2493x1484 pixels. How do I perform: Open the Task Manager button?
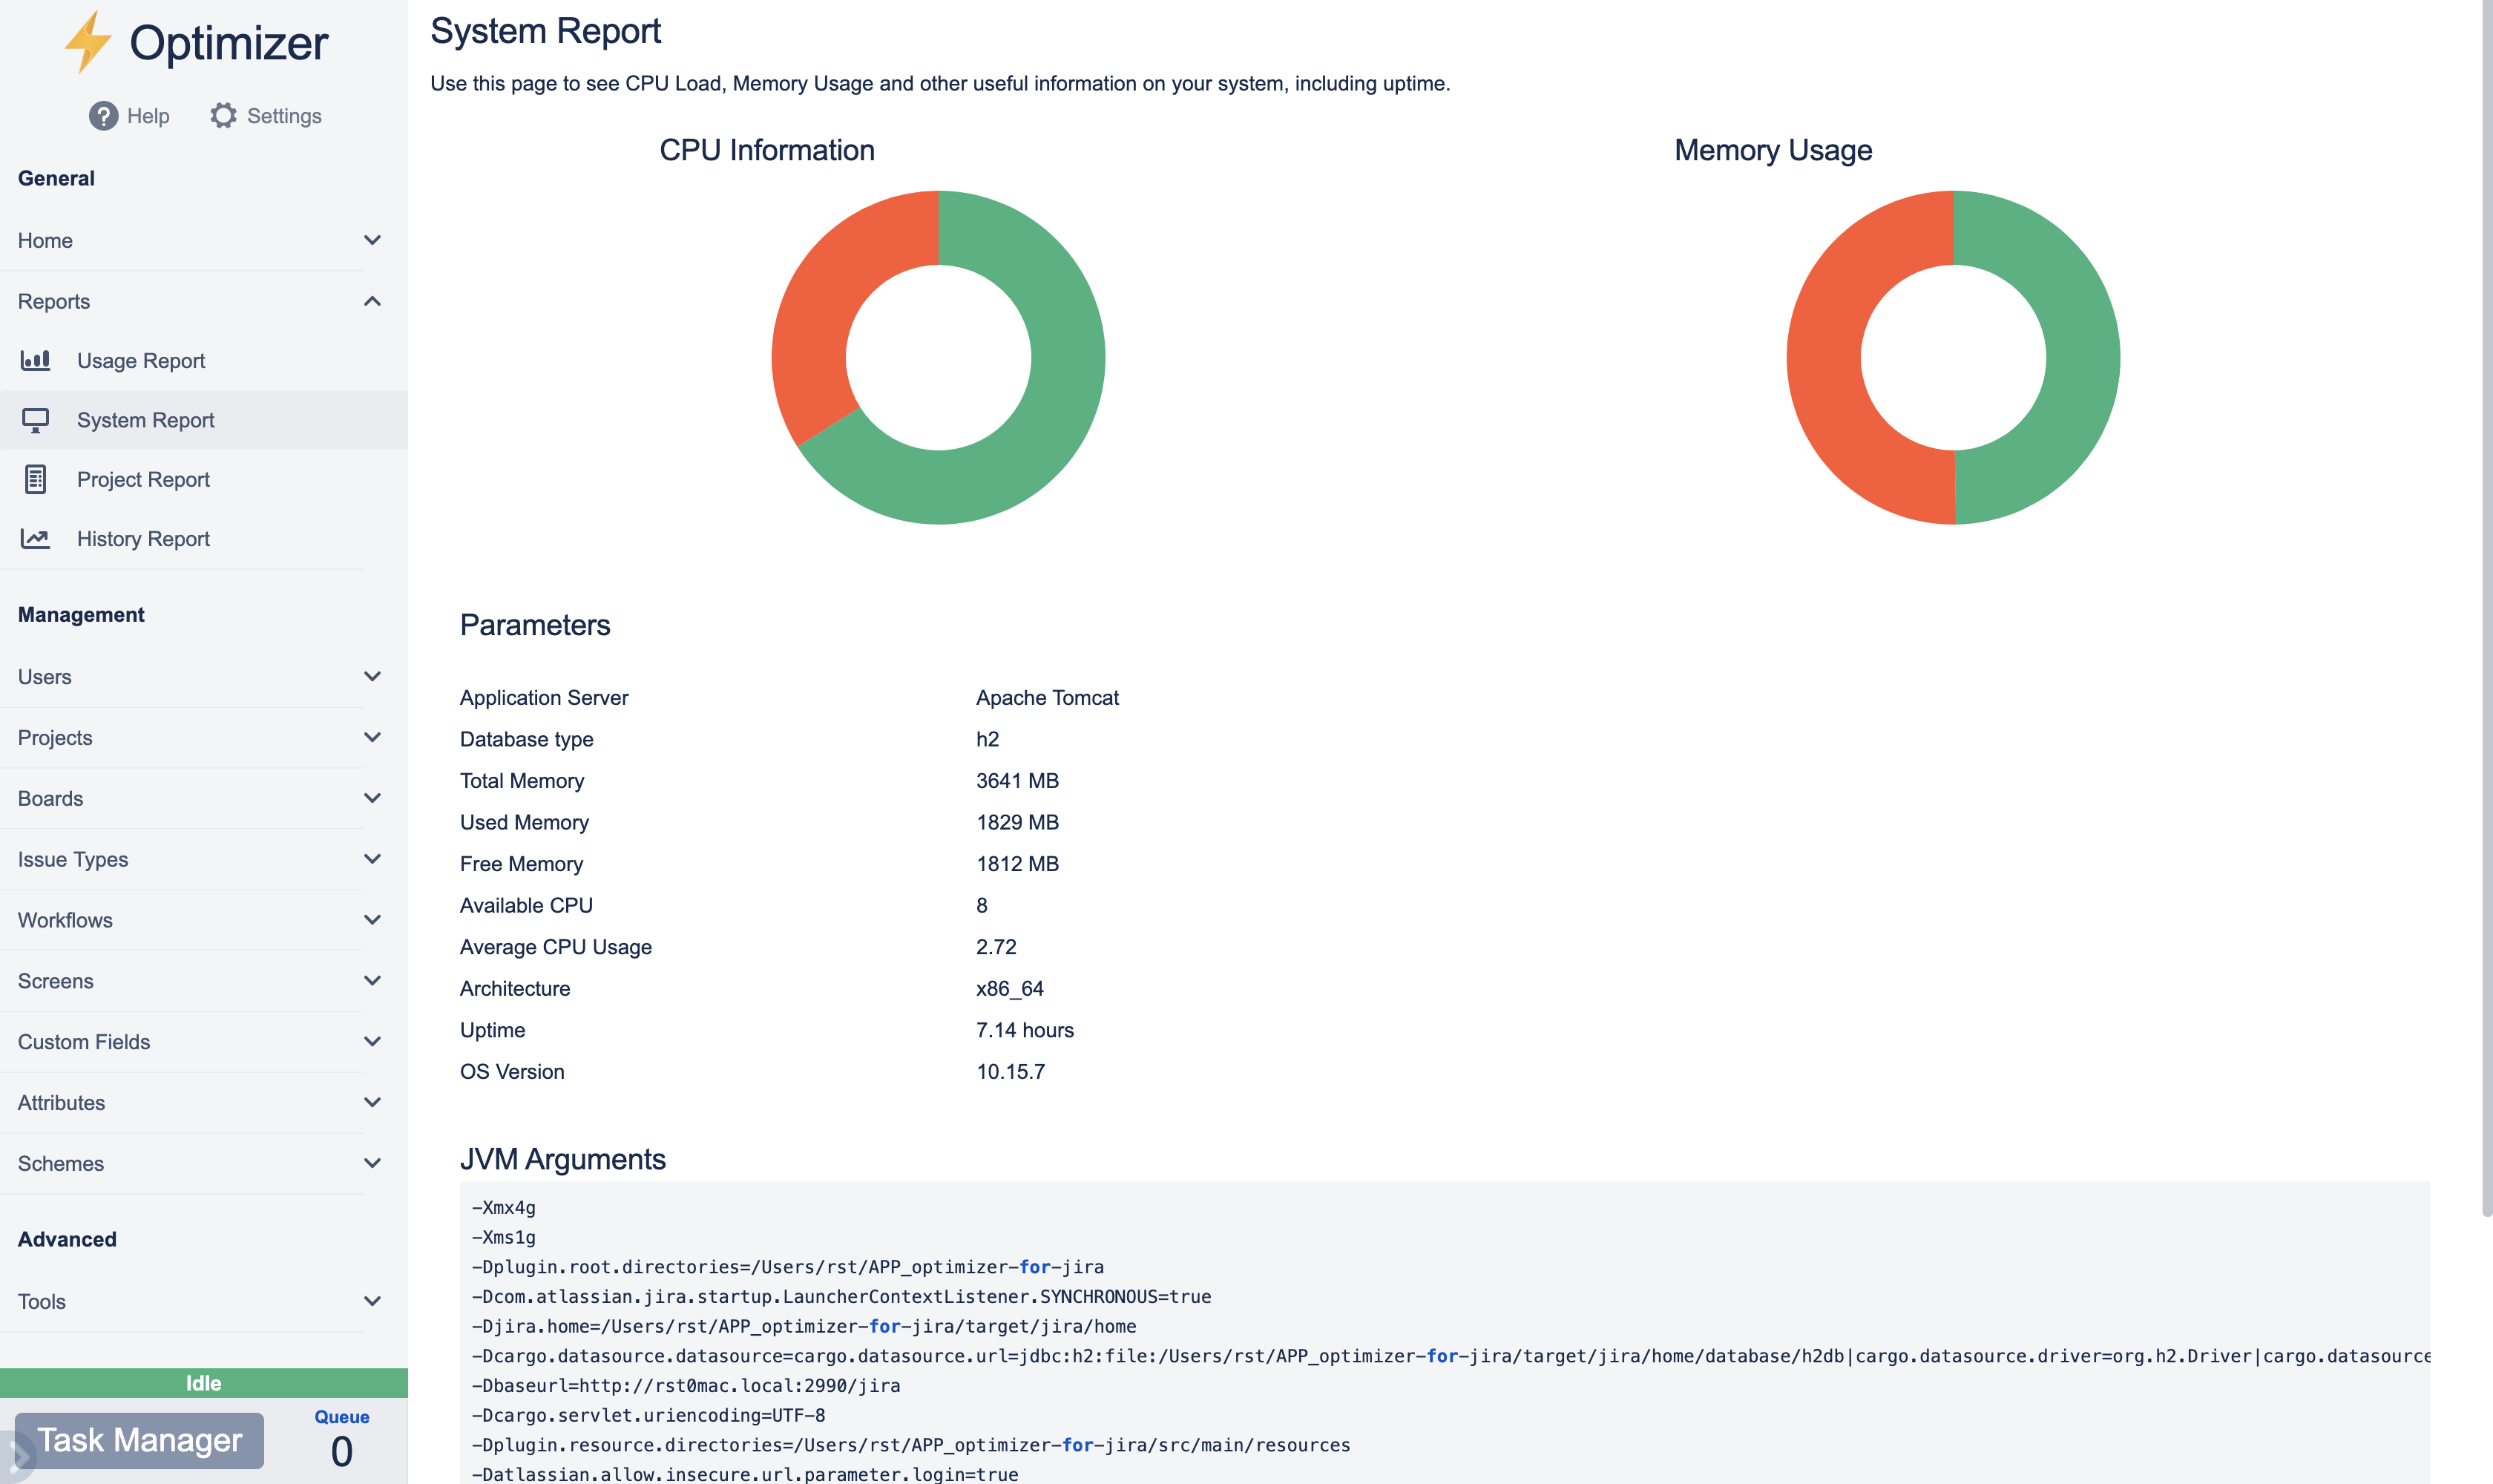tap(140, 1440)
